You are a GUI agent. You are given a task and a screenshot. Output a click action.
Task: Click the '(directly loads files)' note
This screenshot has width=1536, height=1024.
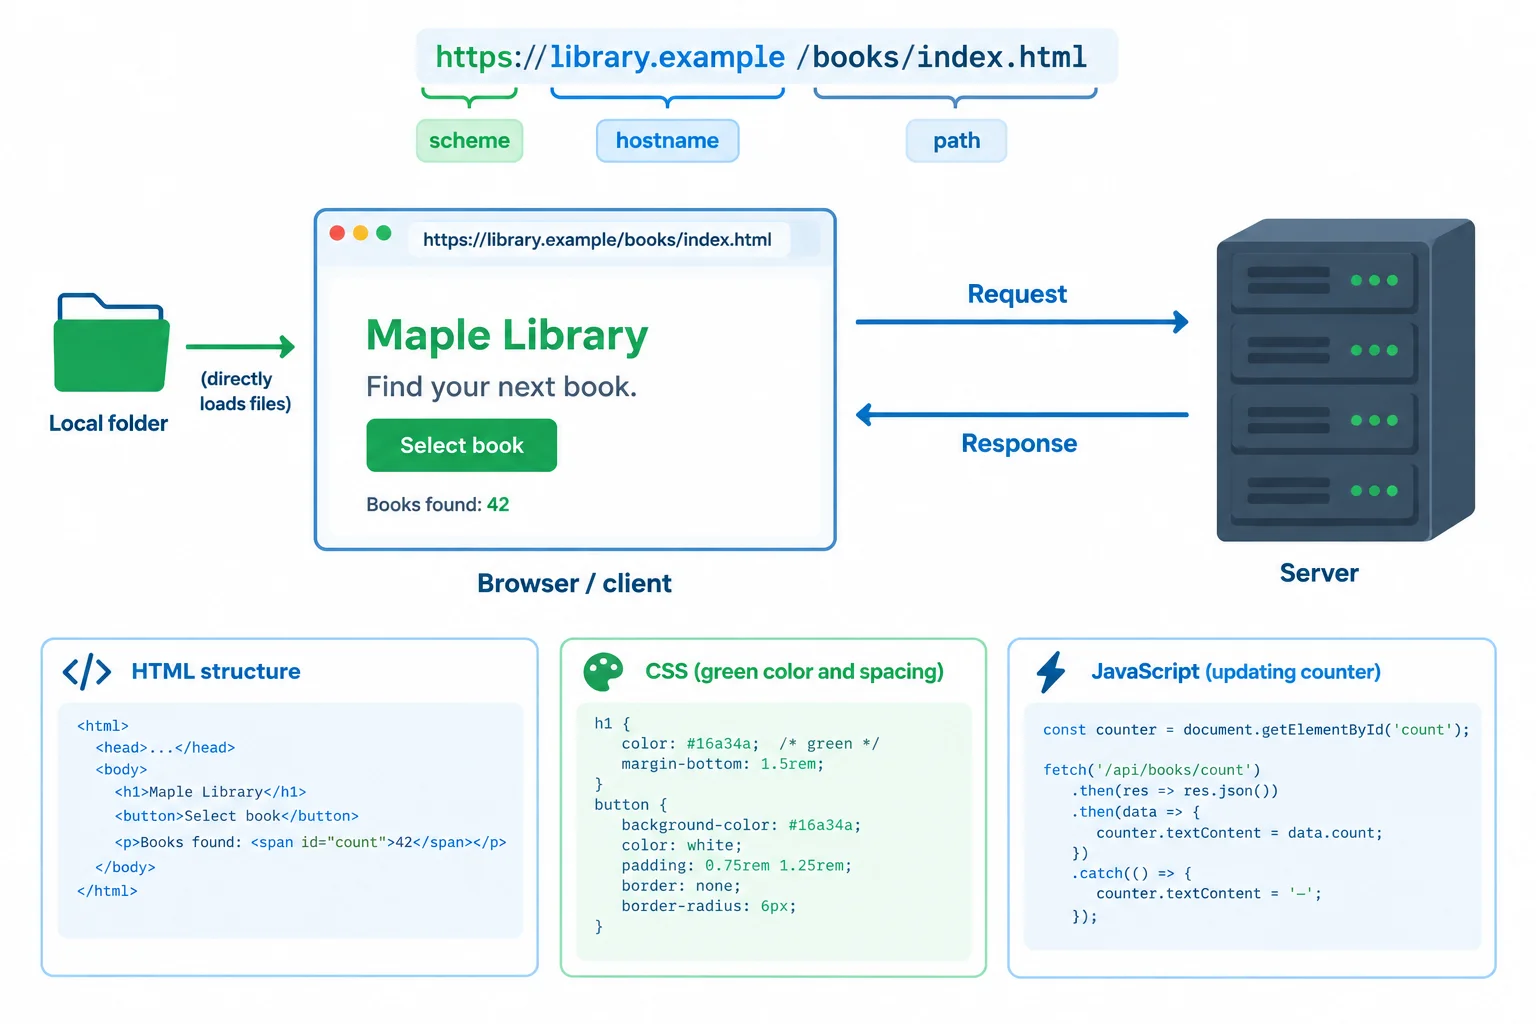pos(245,391)
